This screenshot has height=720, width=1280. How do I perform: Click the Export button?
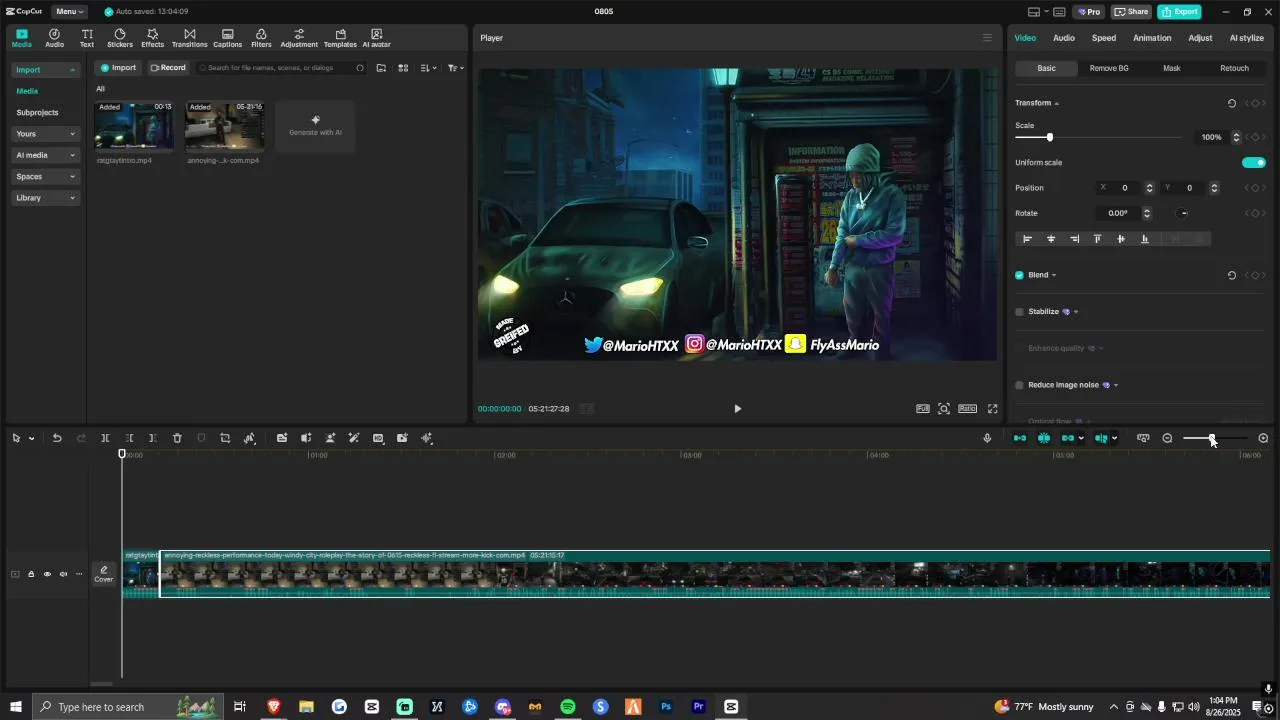1179,12
